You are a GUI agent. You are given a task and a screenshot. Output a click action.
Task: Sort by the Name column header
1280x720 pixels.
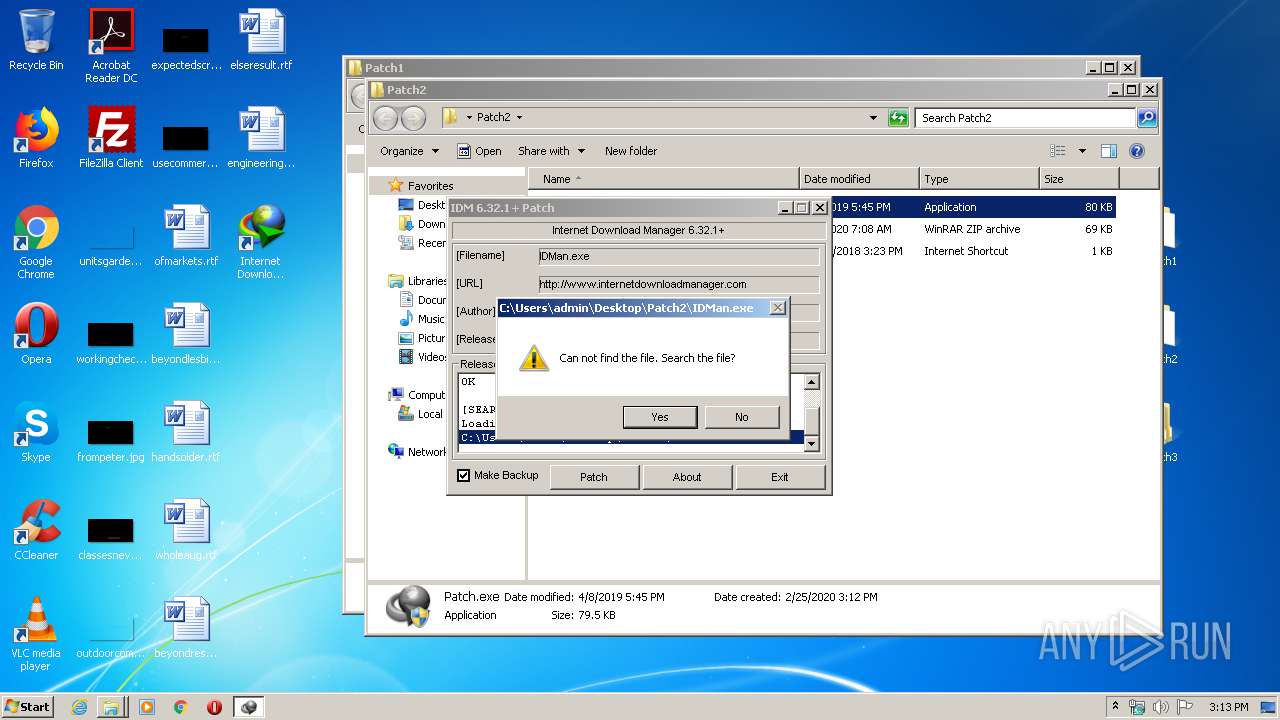click(665, 179)
